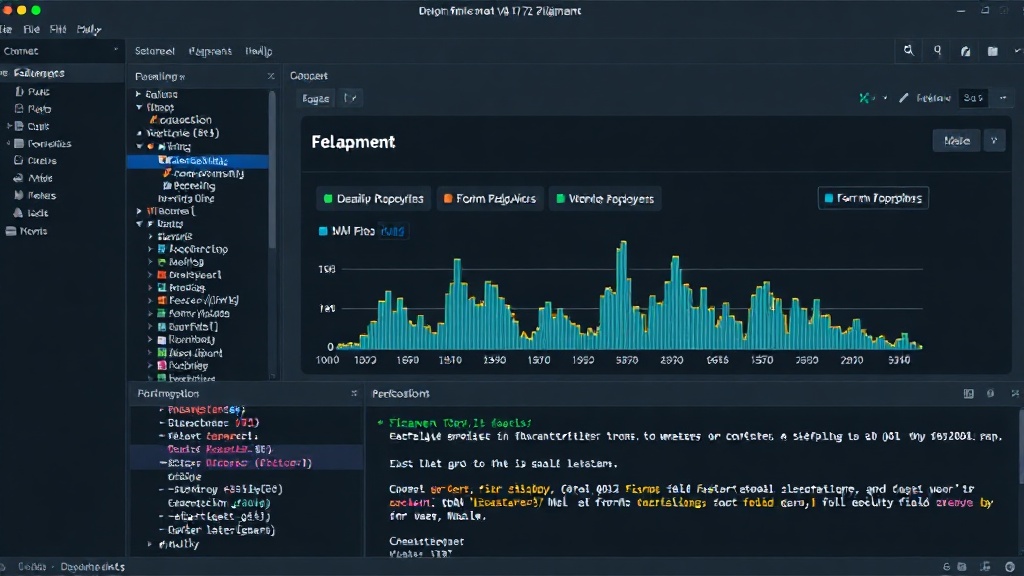Toggle the green Wonde Popioyers legend chip

click(605, 199)
